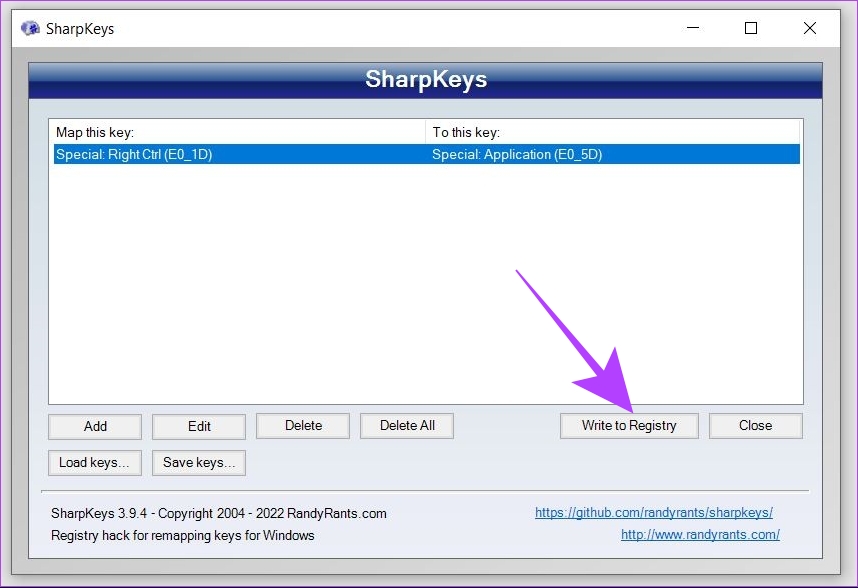Click the Close button beside Write to Registry
Viewport: 858px width, 588px height.
756,426
